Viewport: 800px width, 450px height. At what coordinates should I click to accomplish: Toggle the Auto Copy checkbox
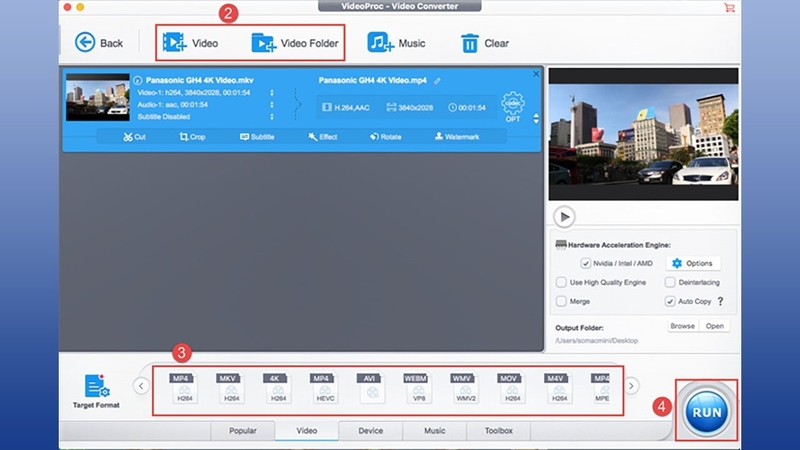tap(670, 301)
